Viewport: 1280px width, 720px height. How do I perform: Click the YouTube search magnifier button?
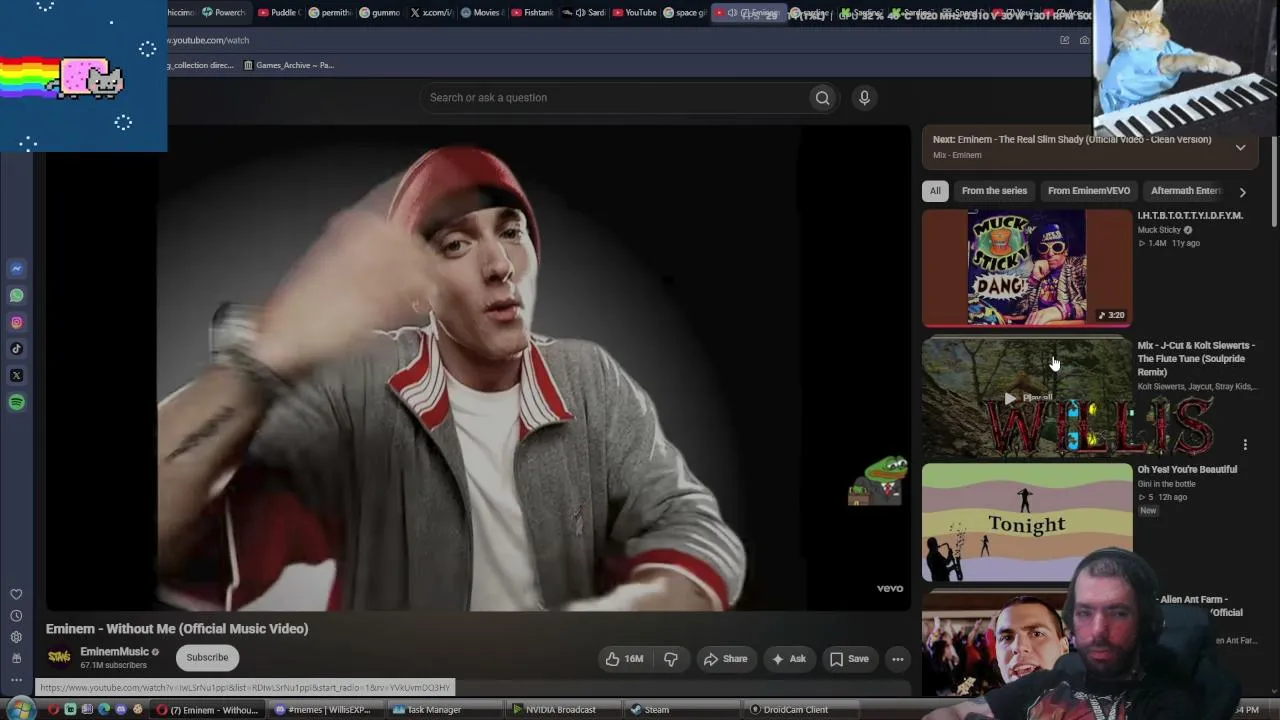[x=822, y=97]
